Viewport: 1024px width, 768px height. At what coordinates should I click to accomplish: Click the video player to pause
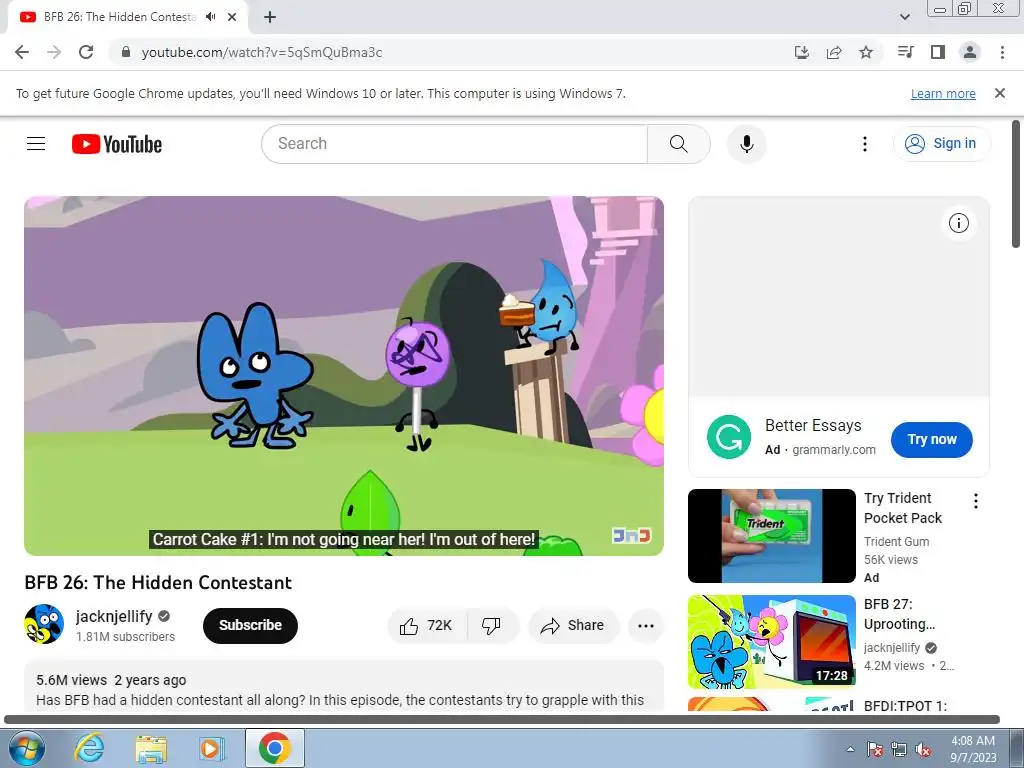[x=344, y=376]
